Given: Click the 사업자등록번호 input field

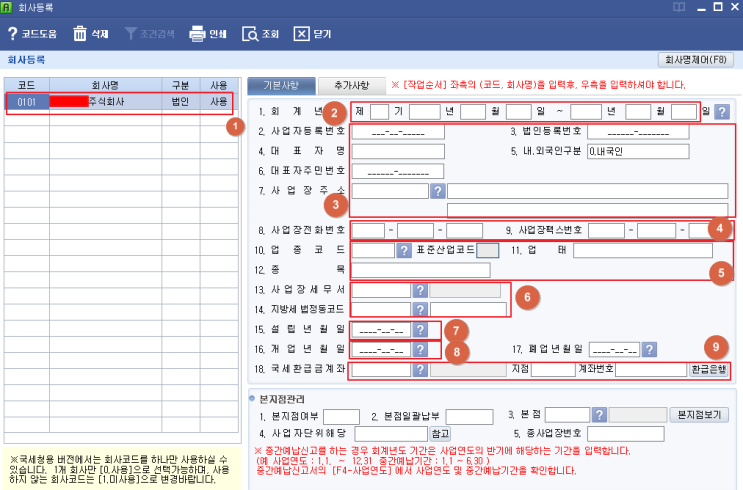Looking at the screenshot, I should coord(398,132).
